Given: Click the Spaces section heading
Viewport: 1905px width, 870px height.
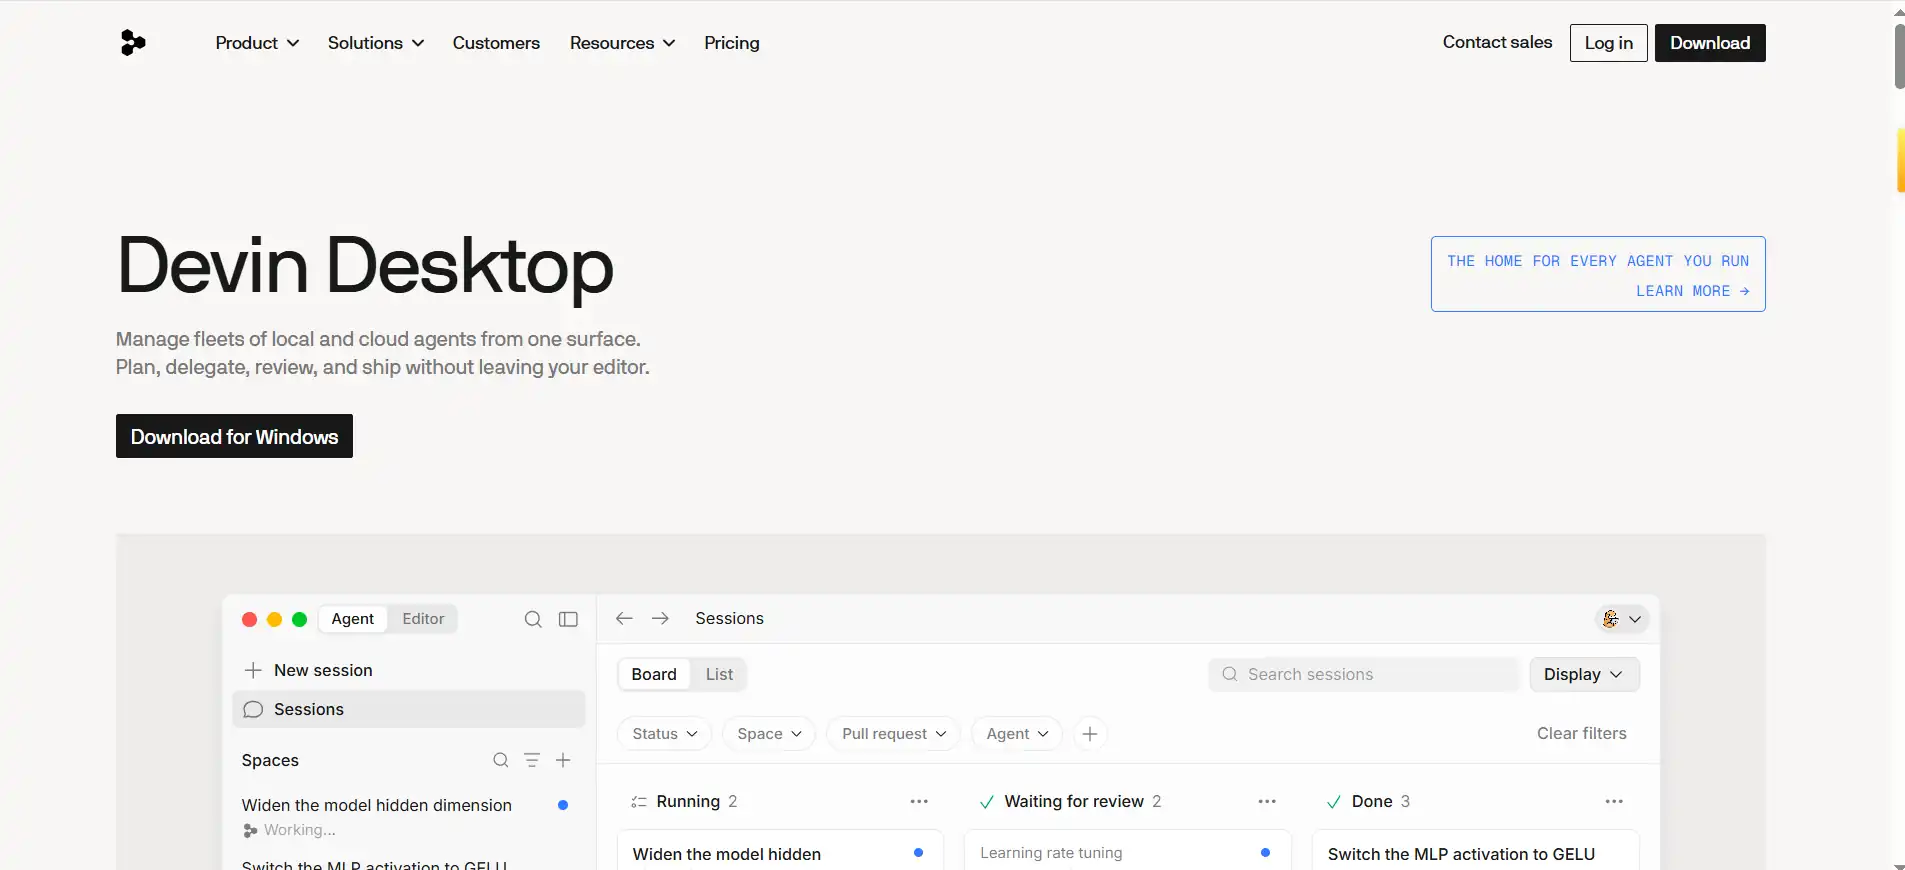Looking at the screenshot, I should [x=270, y=760].
